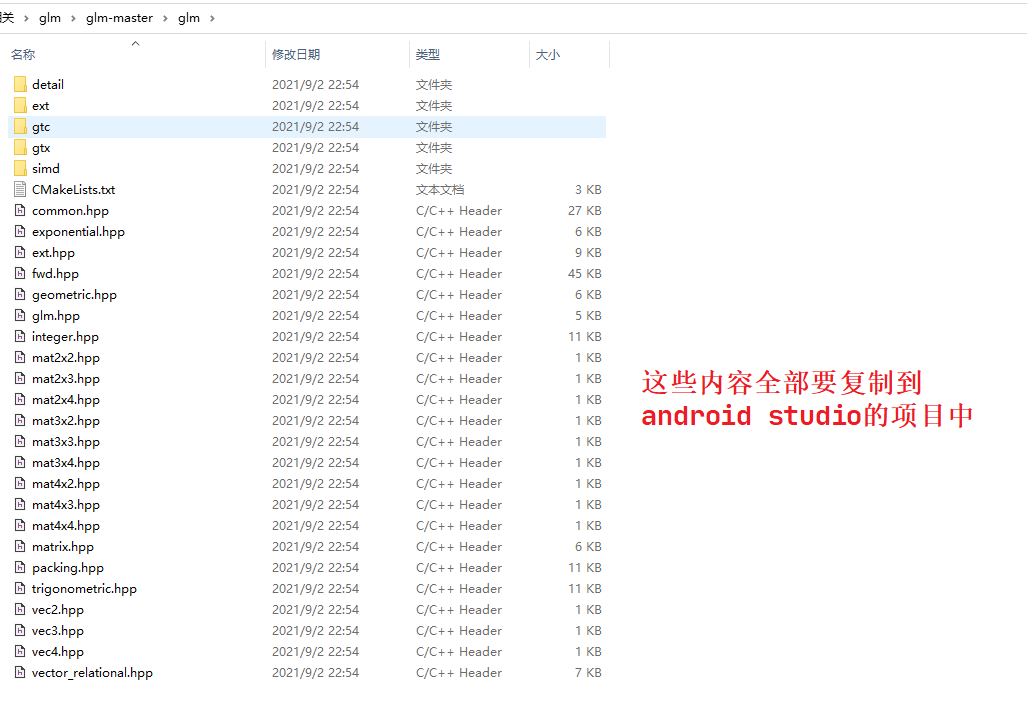Screen dimensions: 1027x710
Task: Select the mat4x4.hpp file name
Action: 65,525
